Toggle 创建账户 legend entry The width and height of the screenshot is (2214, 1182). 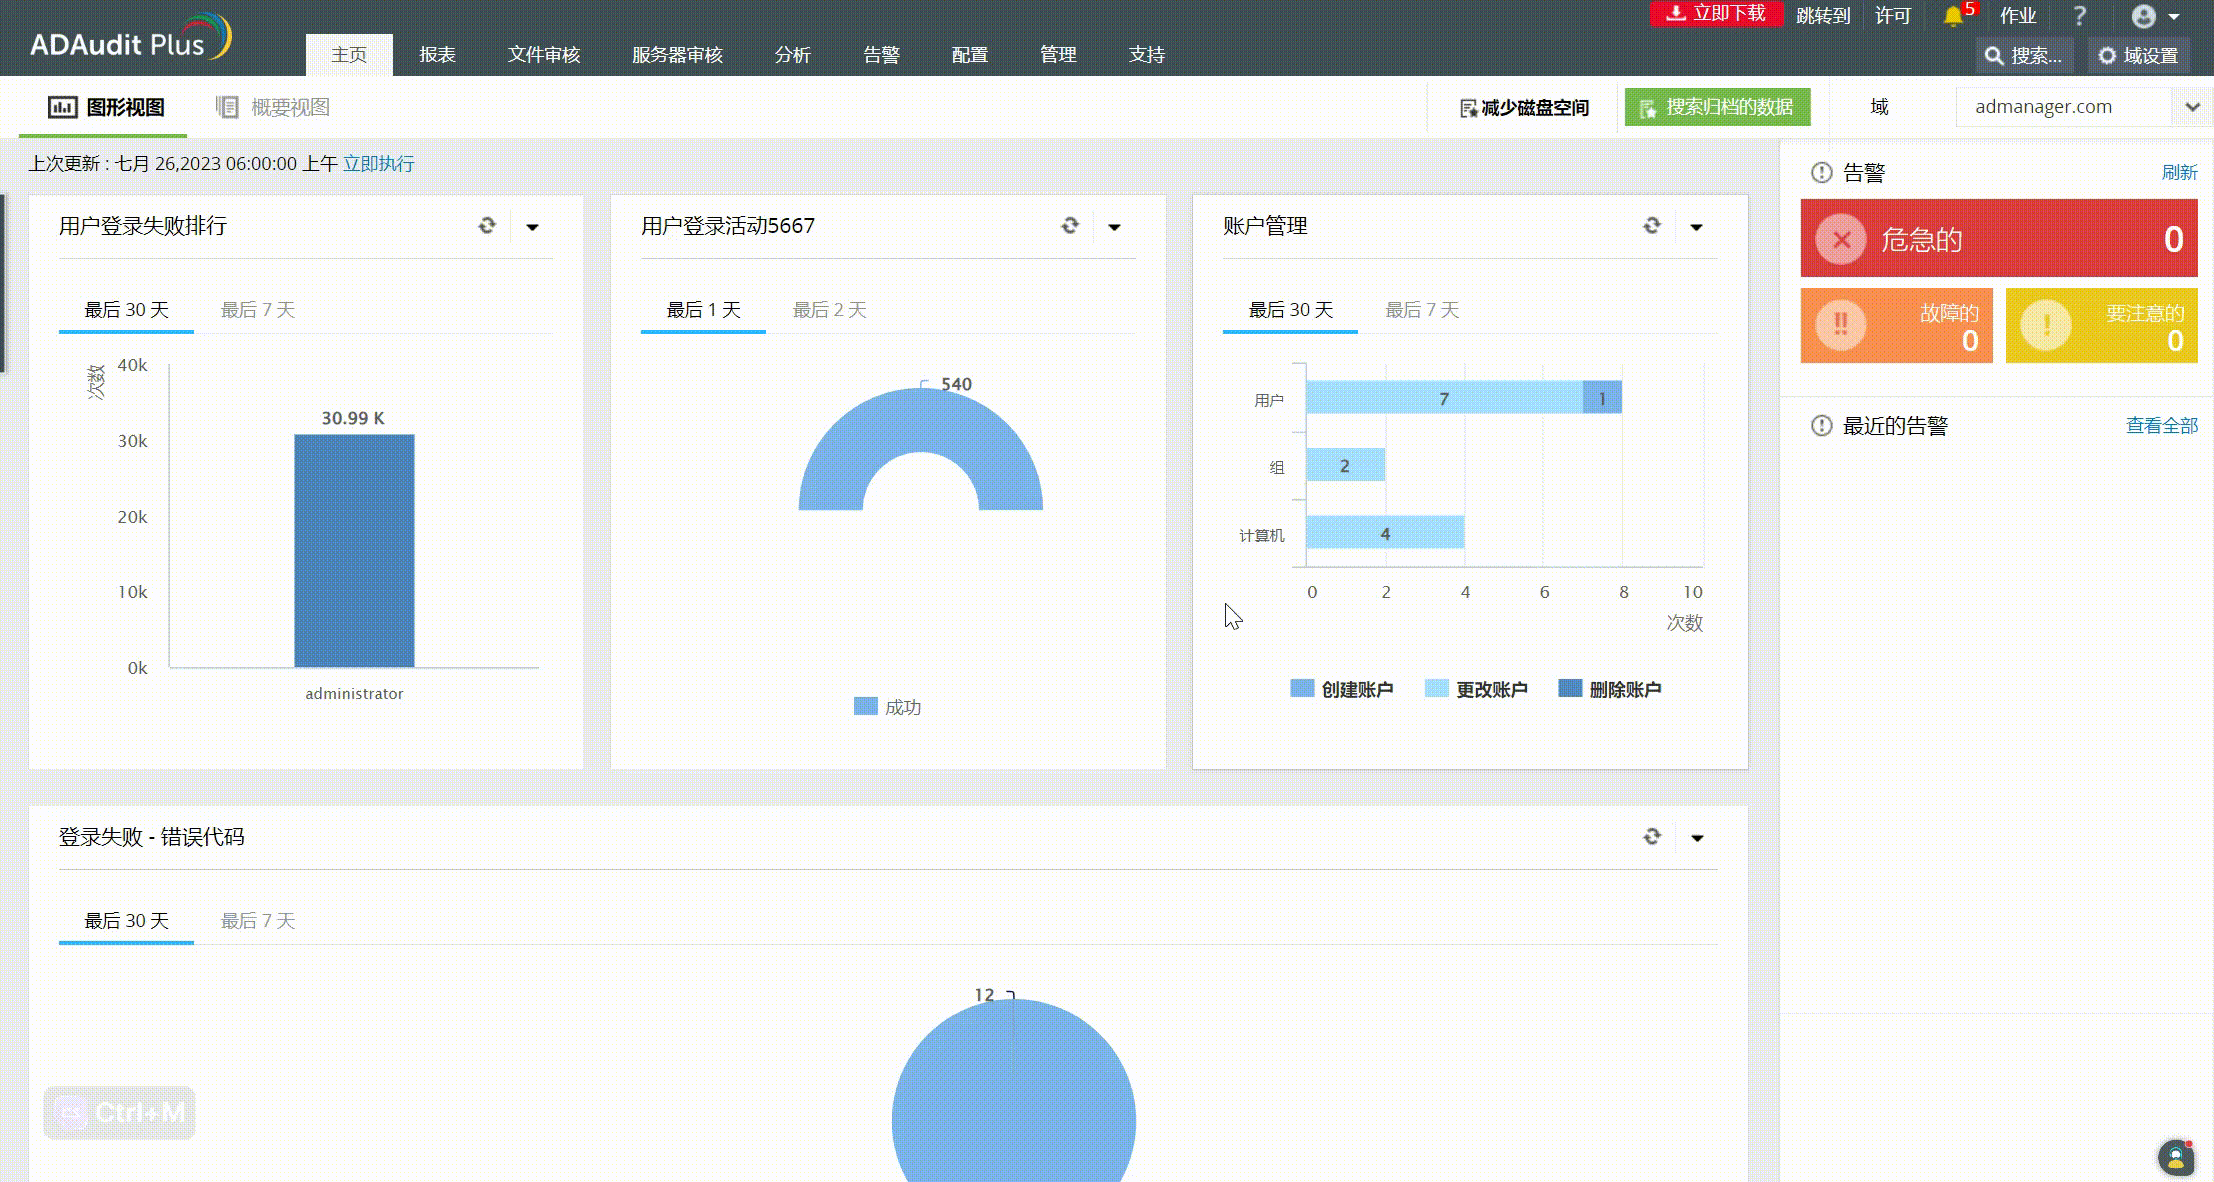(x=1341, y=689)
